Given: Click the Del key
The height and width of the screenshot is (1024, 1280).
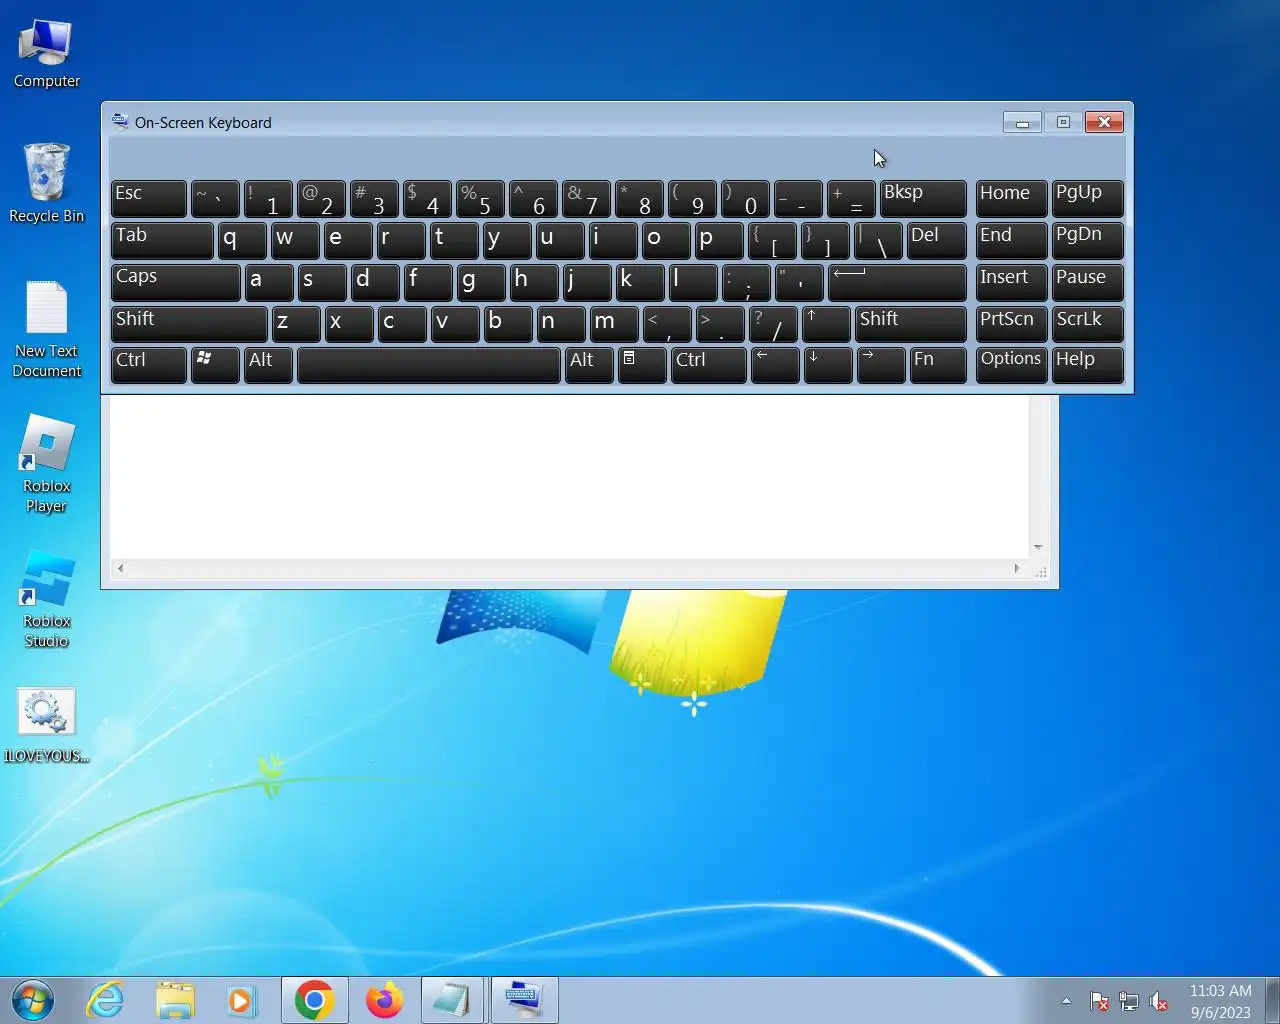Looking at the screenshot, I should [937, 241].
